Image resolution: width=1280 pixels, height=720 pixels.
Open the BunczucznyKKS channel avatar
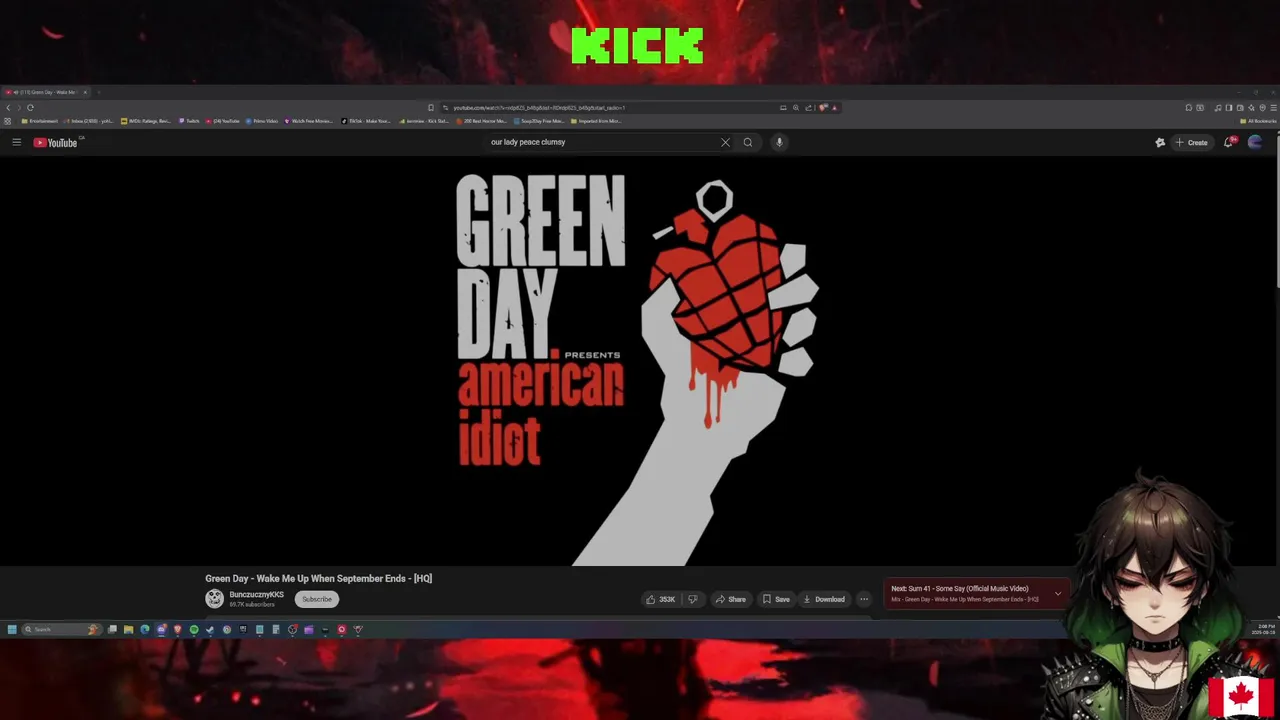(x=214, y=599)
